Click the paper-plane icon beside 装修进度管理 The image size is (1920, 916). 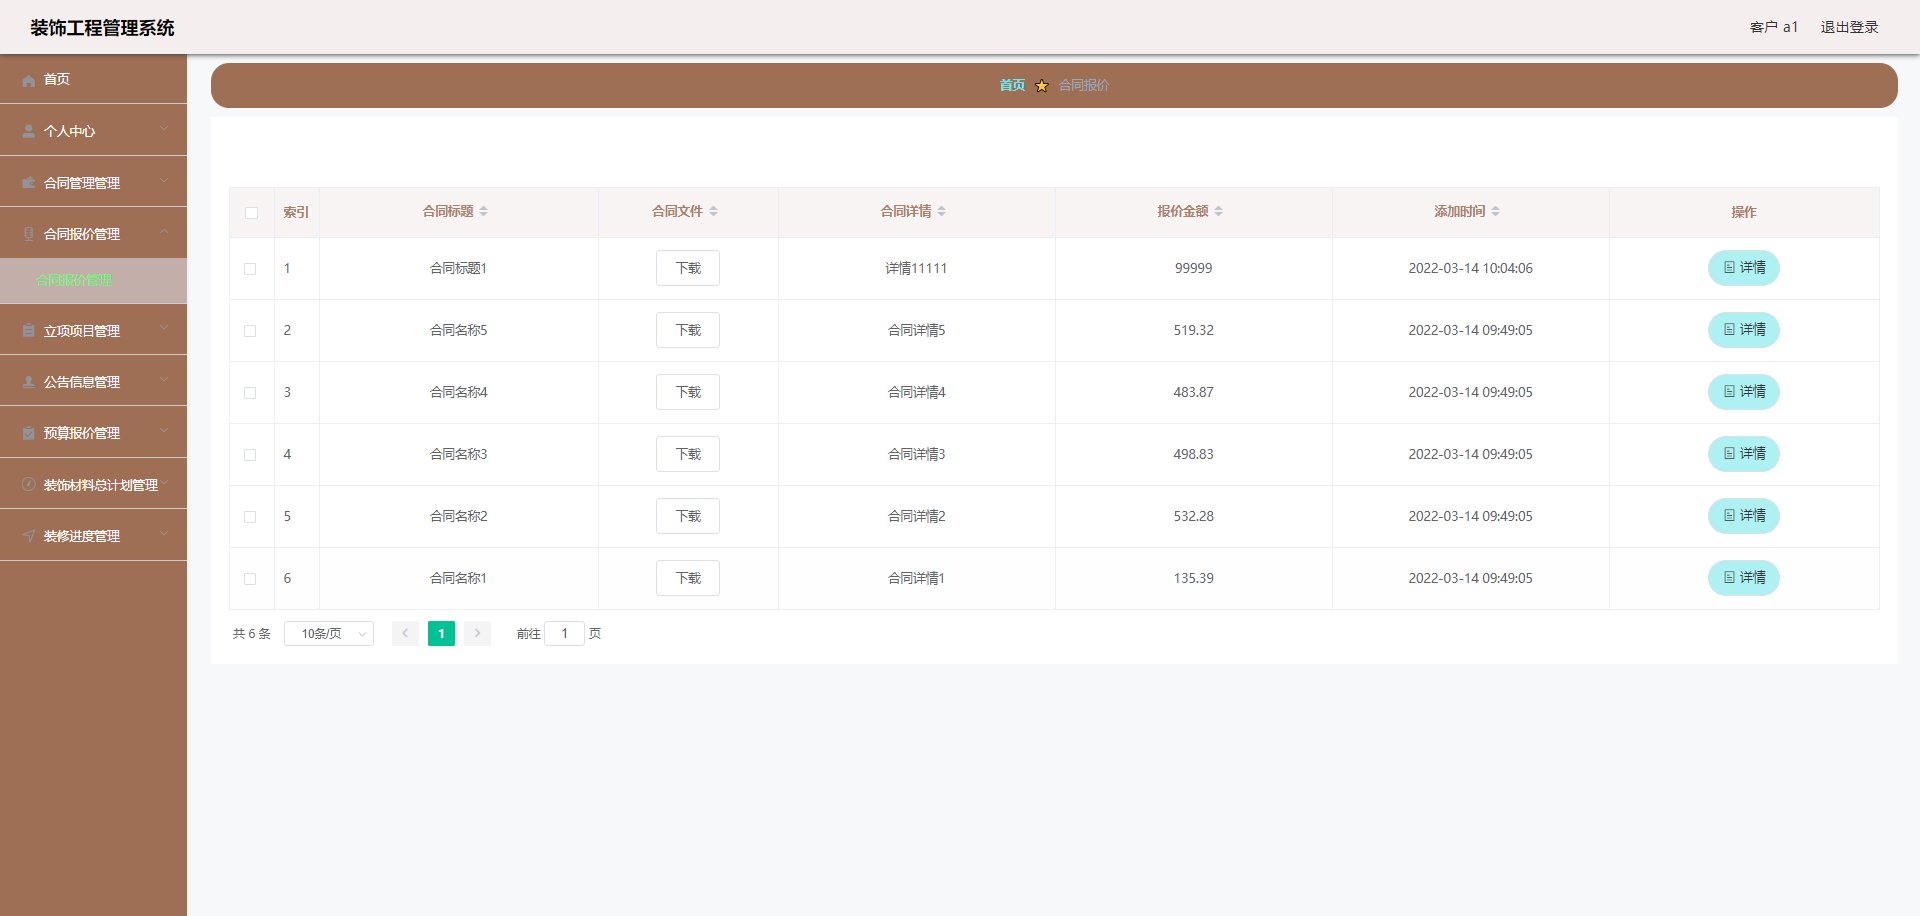29,536
